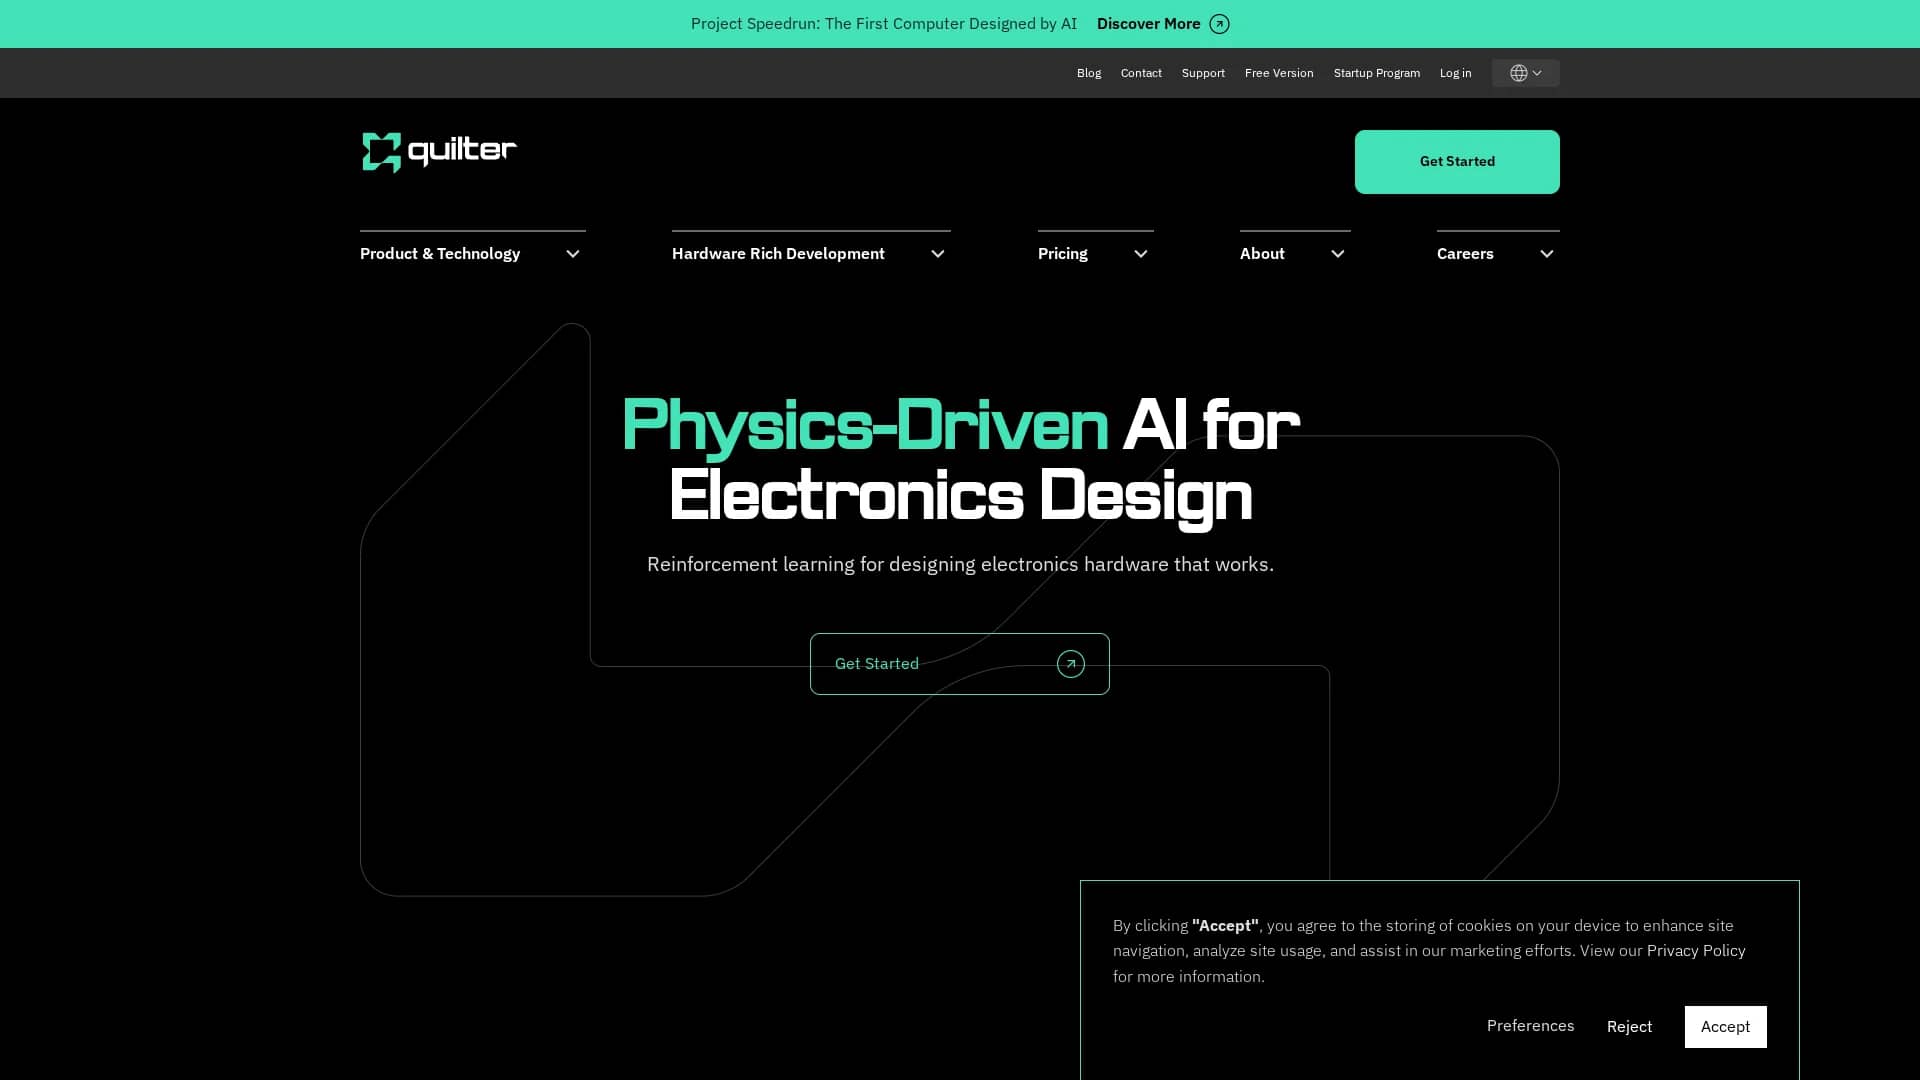Screen dimensions: 1920x1080
Task: Reject cookies
Action: [1629, 1027]
